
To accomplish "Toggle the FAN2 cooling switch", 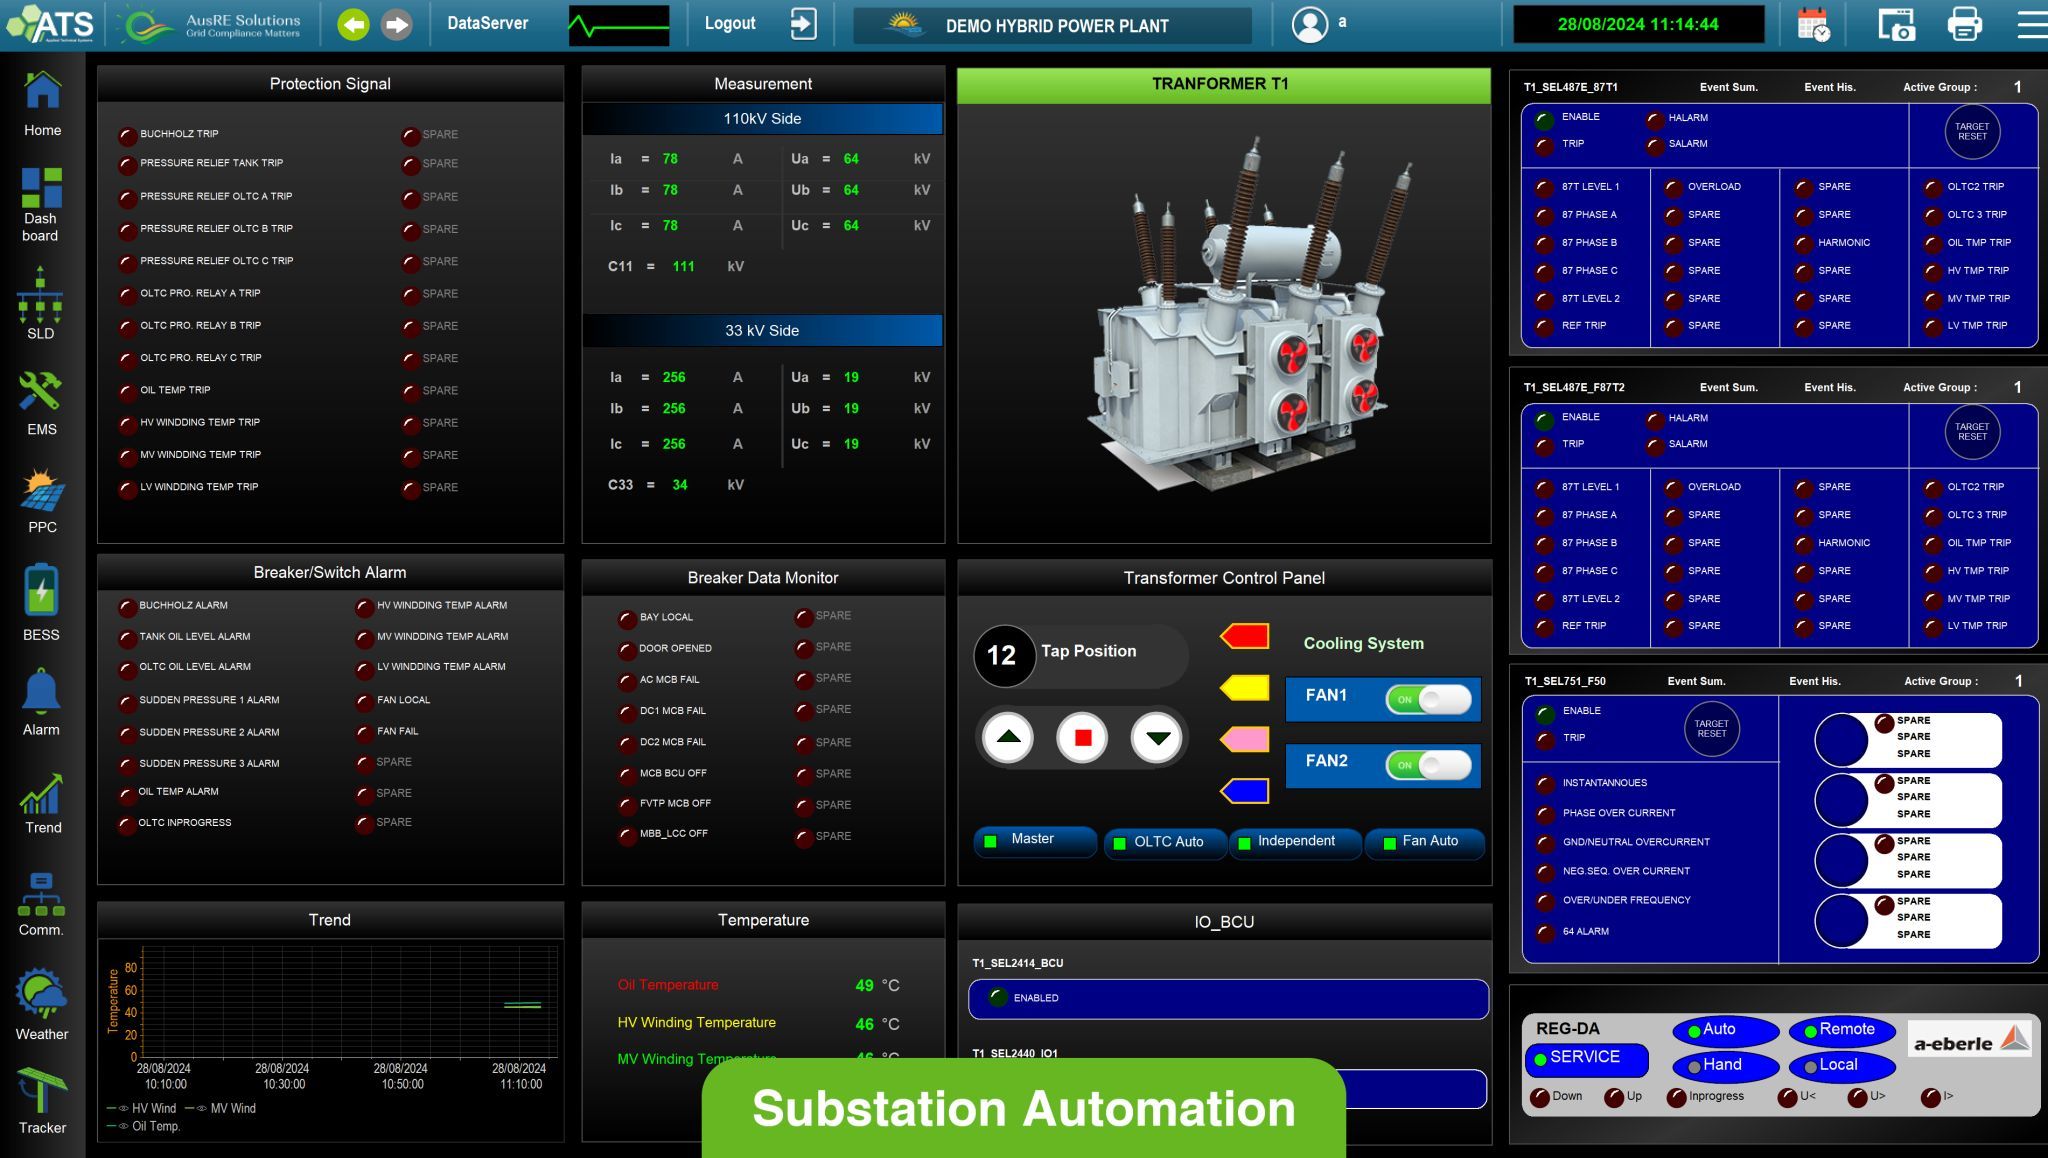I will (x=1428, y=765).
